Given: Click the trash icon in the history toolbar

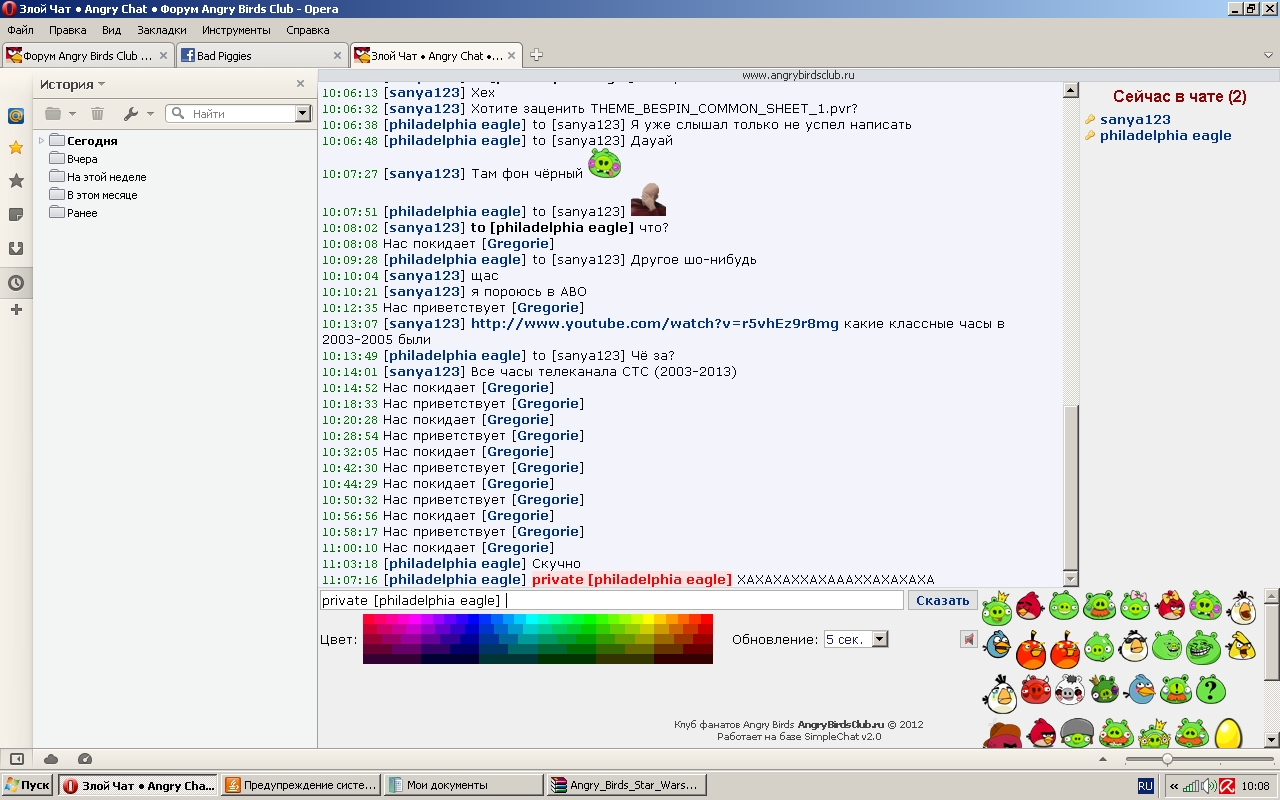Looking at the screenshot, I should tap(97, 114).
